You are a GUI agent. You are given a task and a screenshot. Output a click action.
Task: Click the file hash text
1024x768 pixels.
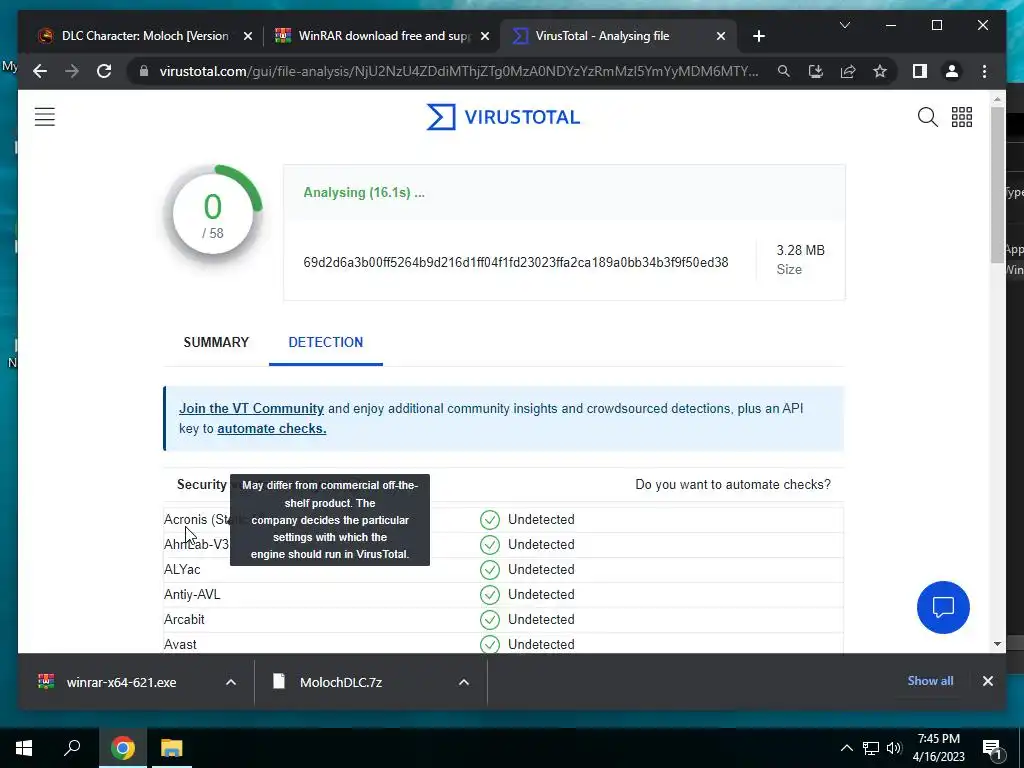coord(515,262)
